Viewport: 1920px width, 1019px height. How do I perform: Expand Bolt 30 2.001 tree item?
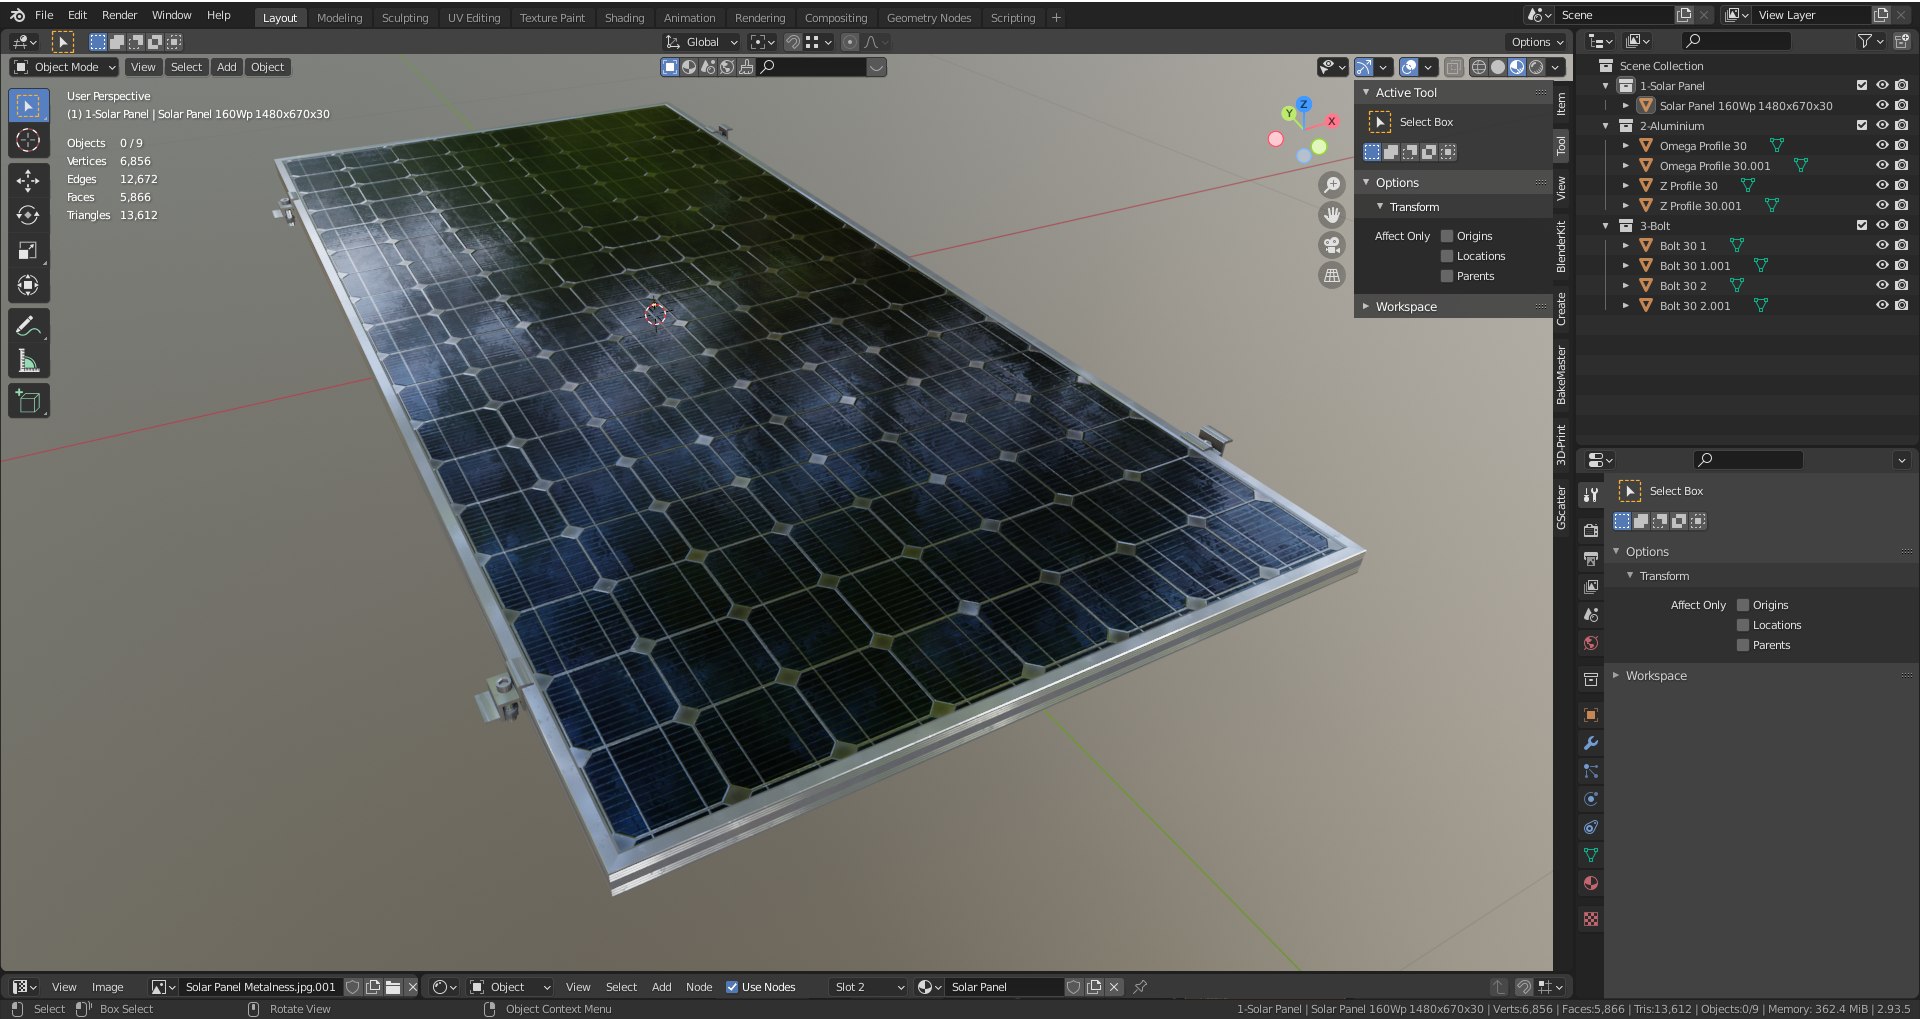[1626, 306]
